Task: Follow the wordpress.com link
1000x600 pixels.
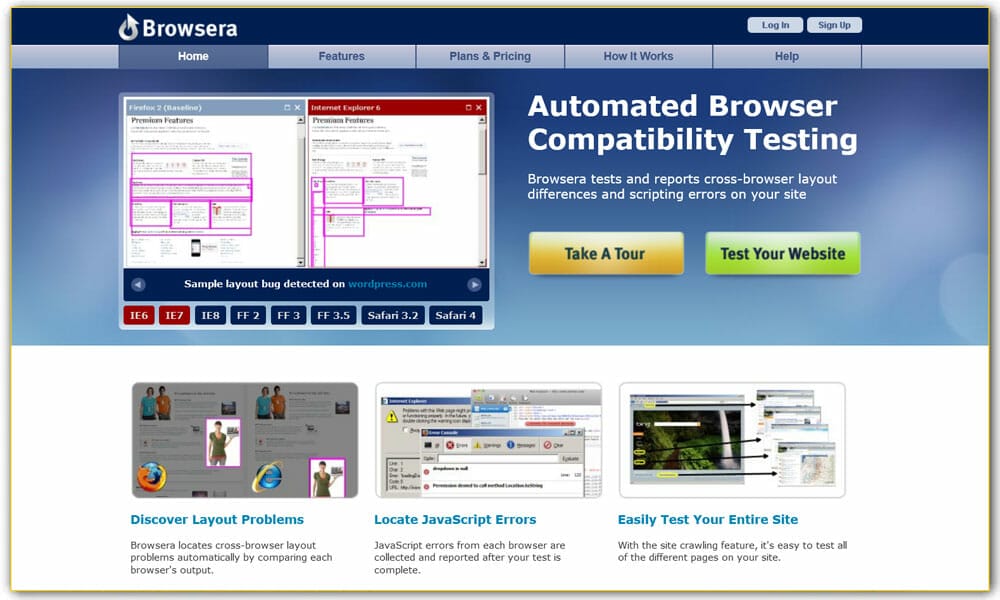Action: 387,284
